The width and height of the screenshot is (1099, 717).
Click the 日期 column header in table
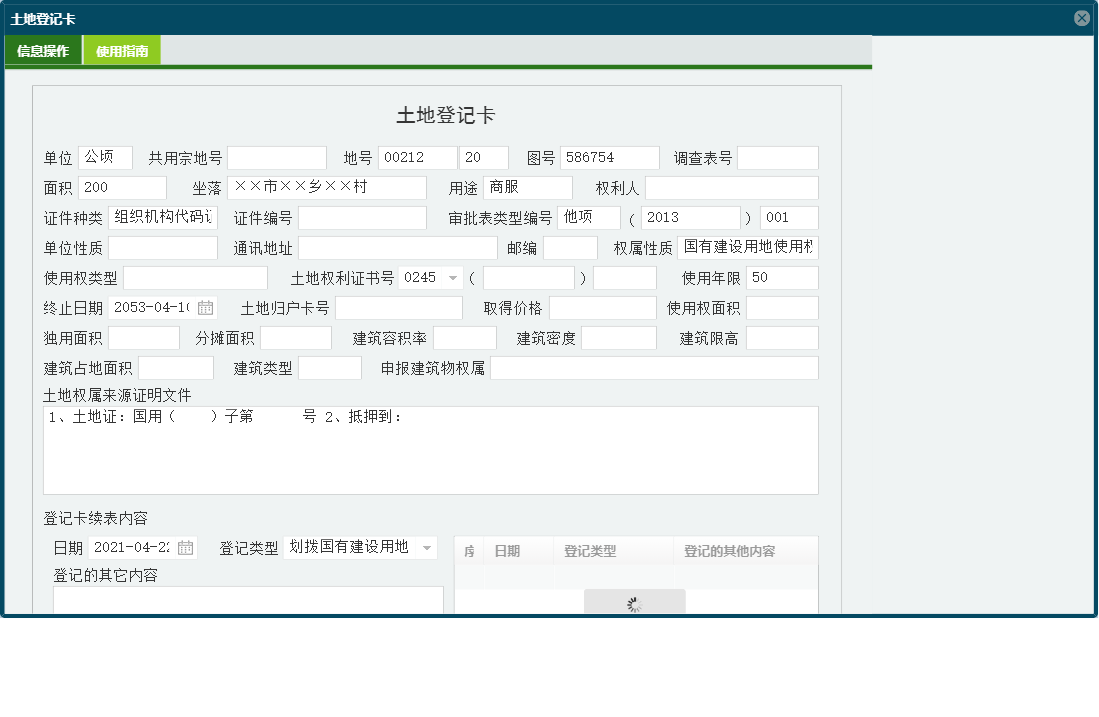click(507, 551)
